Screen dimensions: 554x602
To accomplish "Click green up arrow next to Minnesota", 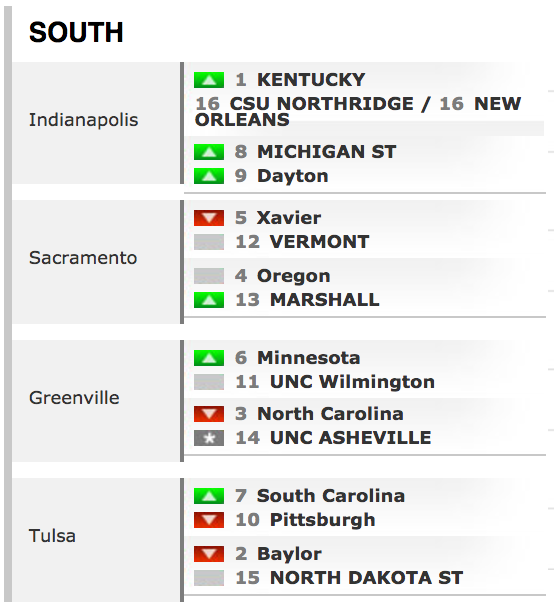I will click(209, 358).
